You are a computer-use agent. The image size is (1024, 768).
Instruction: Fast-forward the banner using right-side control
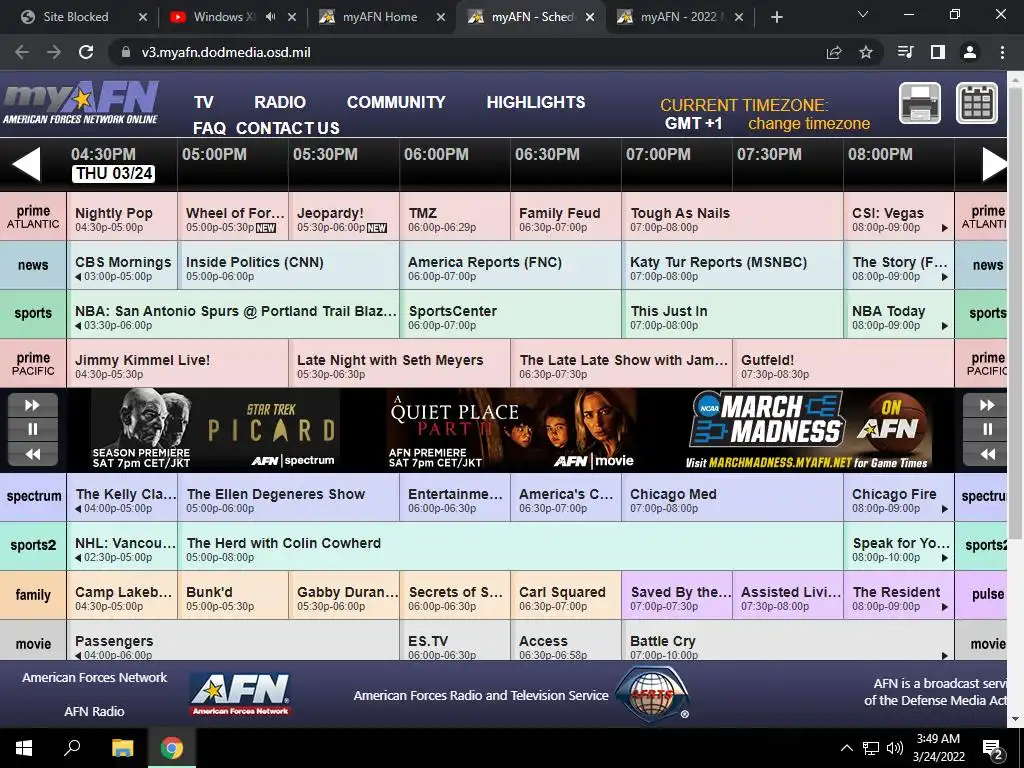987,405
